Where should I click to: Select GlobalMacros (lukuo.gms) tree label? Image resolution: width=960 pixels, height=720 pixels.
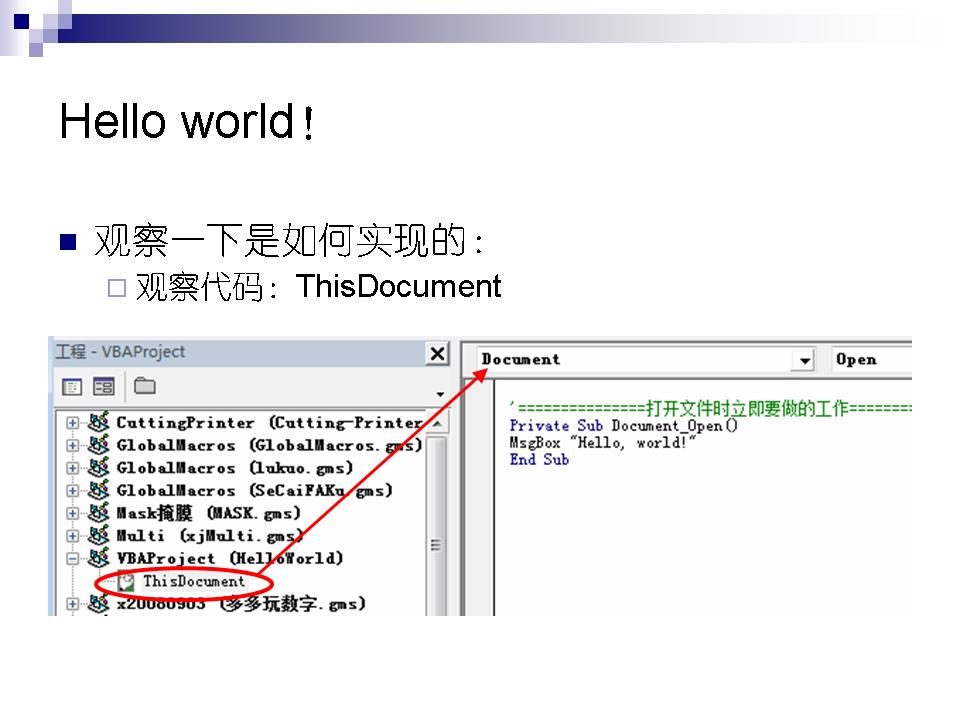pos(234,468)
